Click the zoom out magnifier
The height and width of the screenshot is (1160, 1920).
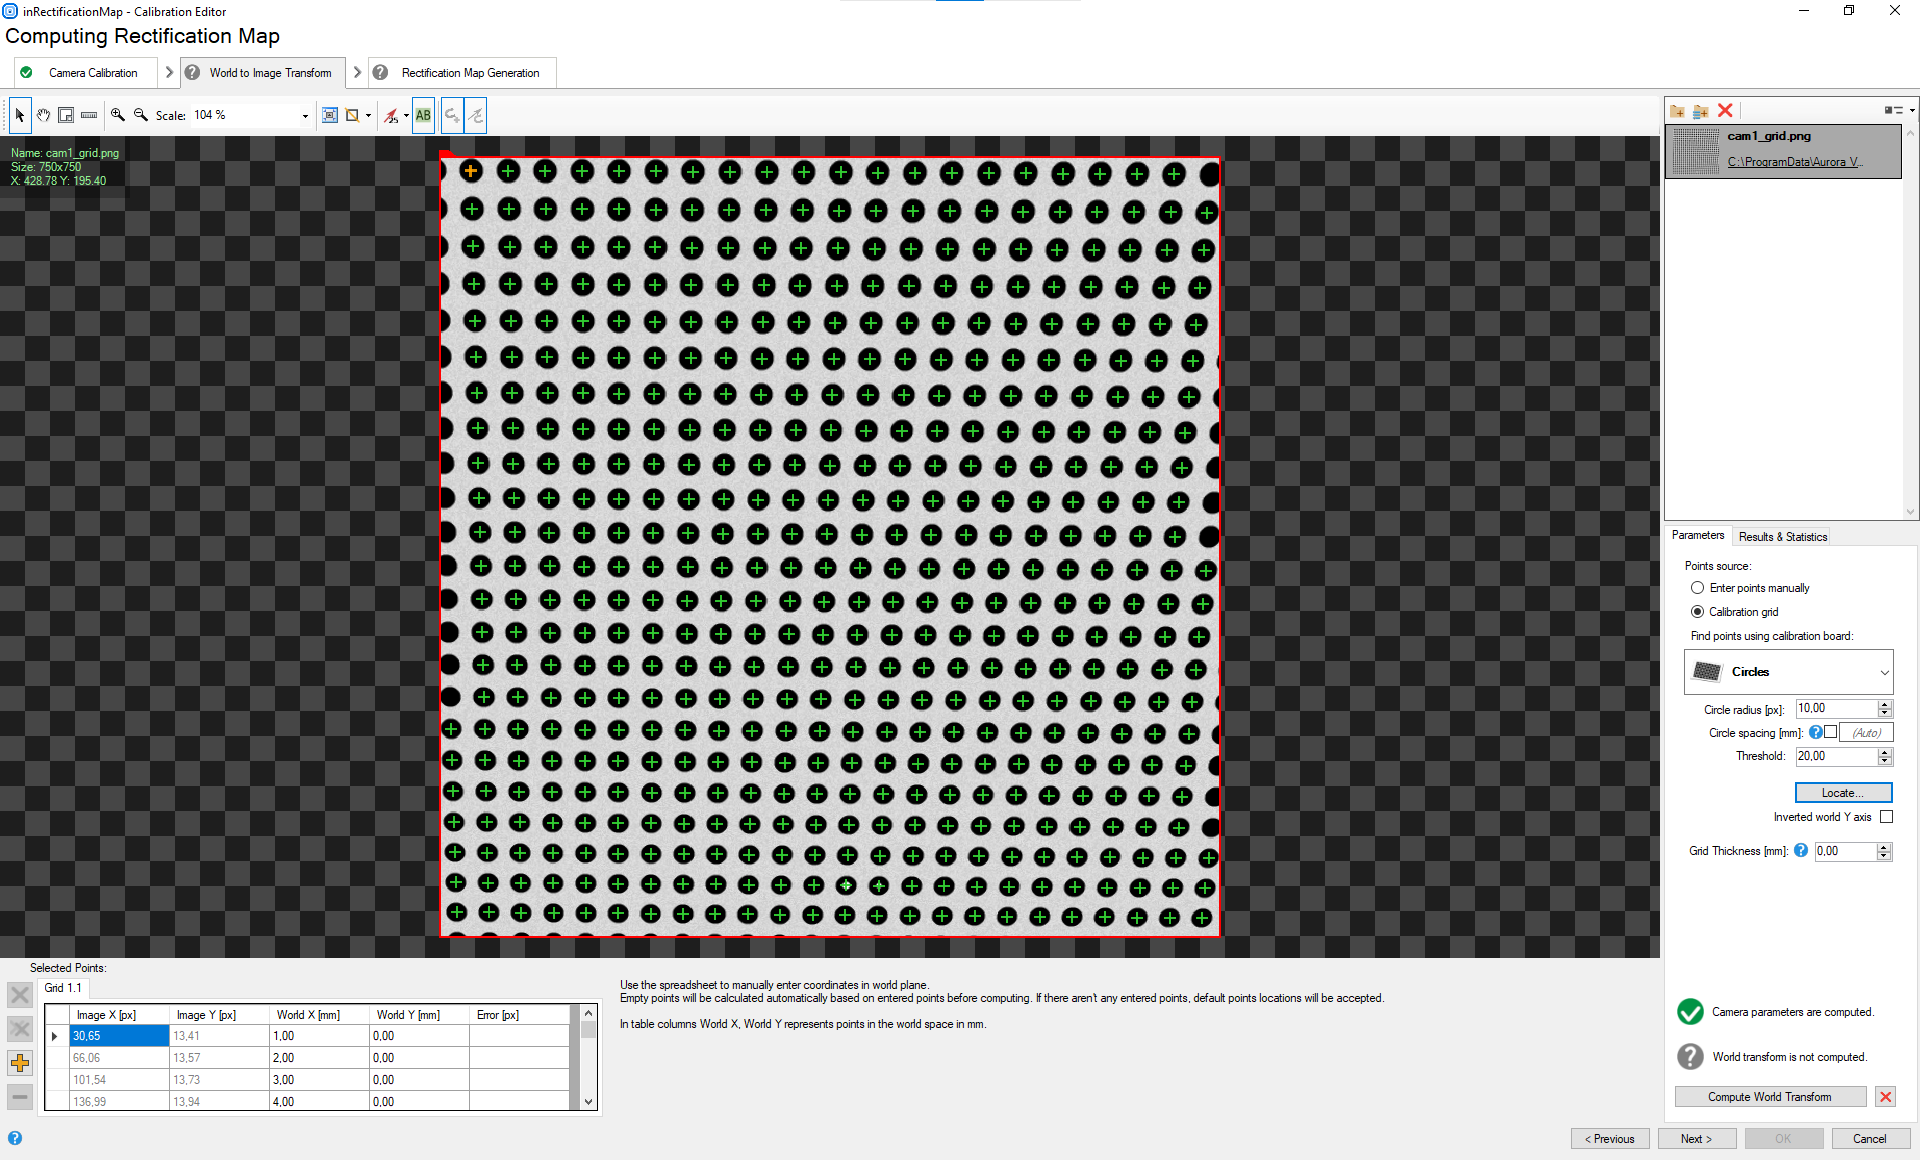coord(141,115)
